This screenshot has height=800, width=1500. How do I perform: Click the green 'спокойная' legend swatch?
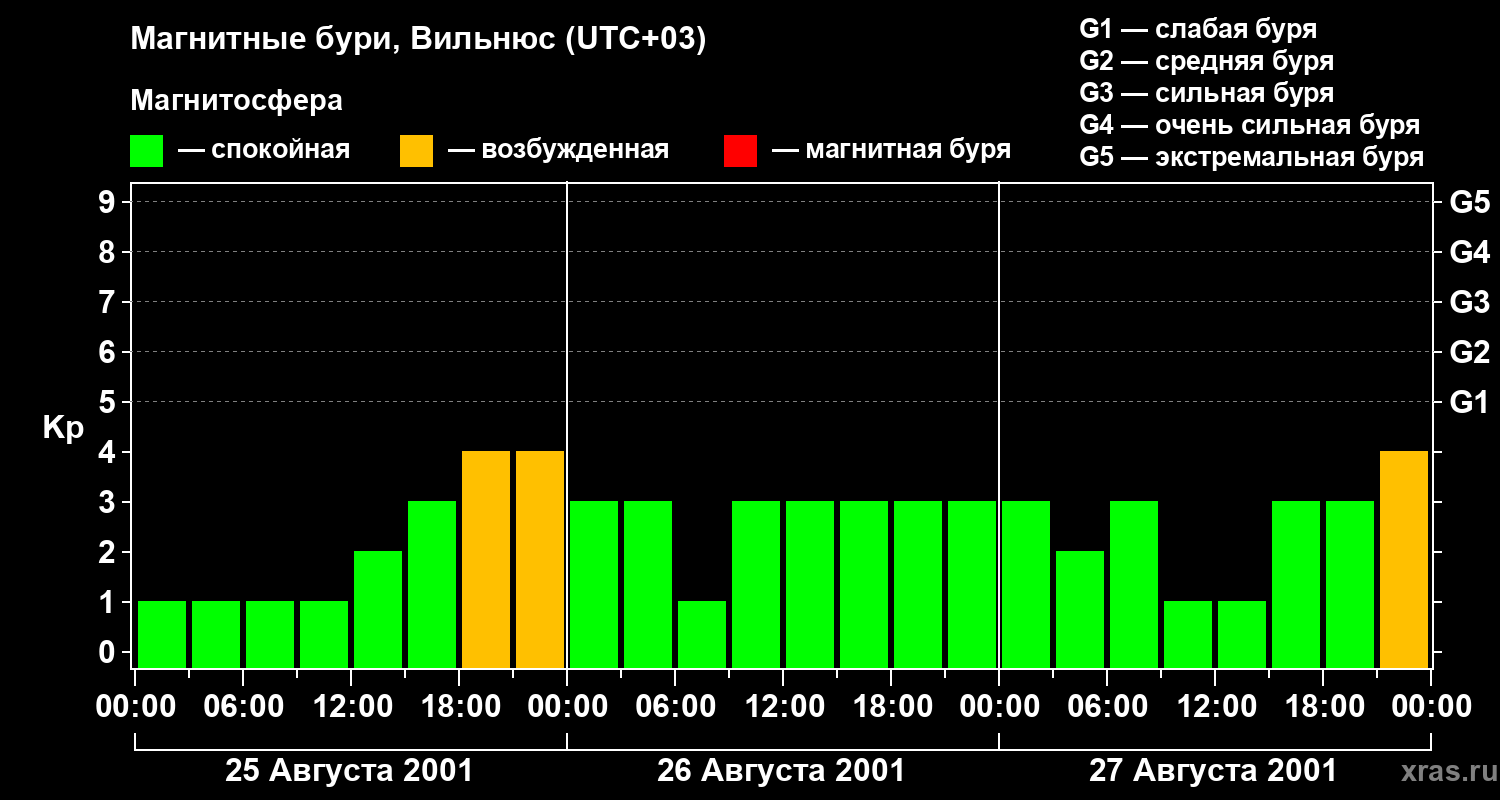click(146, 151)
